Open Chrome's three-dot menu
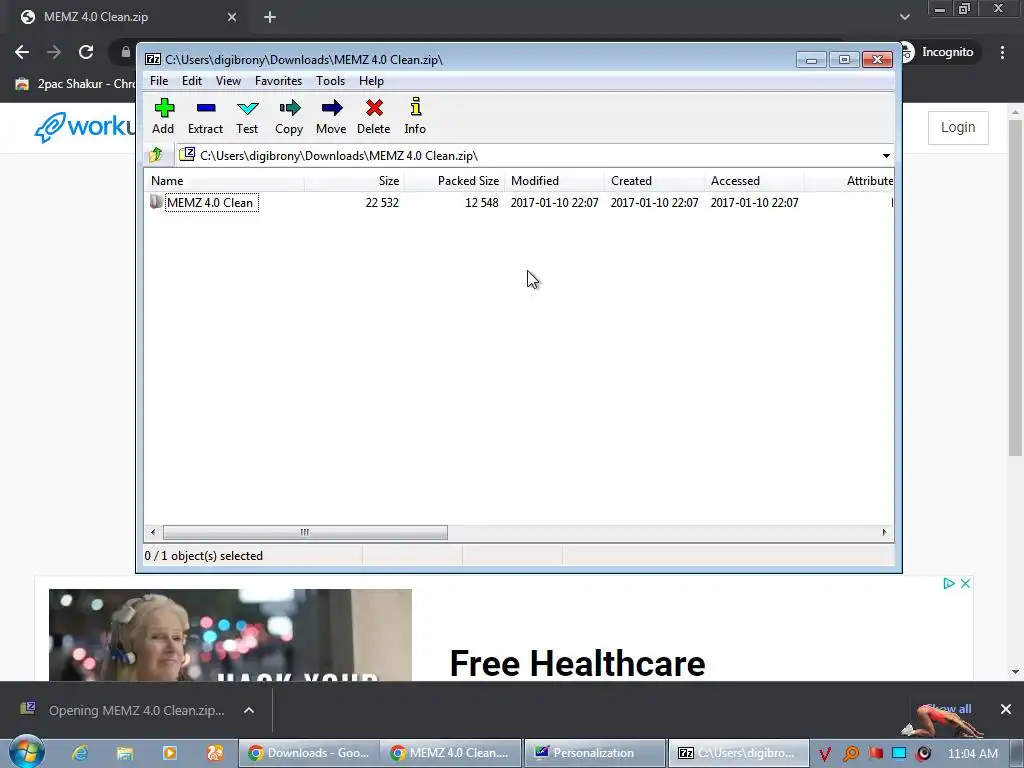1024x768 pixels. [x=1002, y=52]
